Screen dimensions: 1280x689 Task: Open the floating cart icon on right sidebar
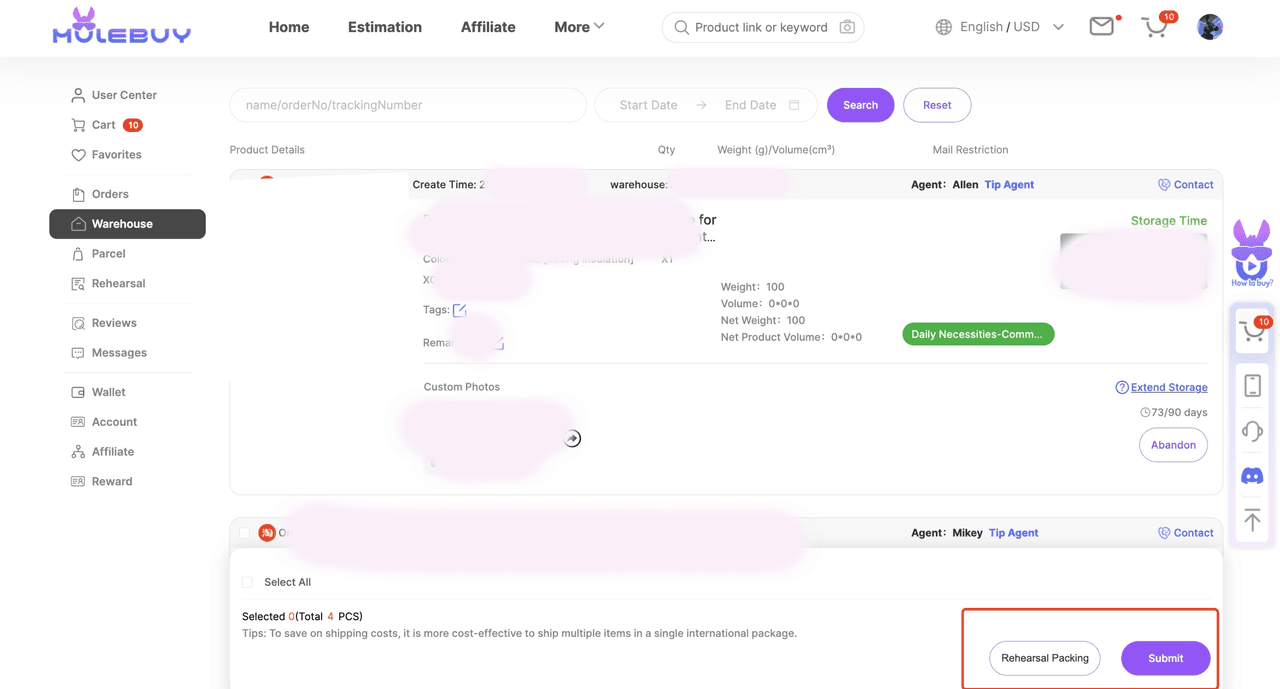point(1253,330)
